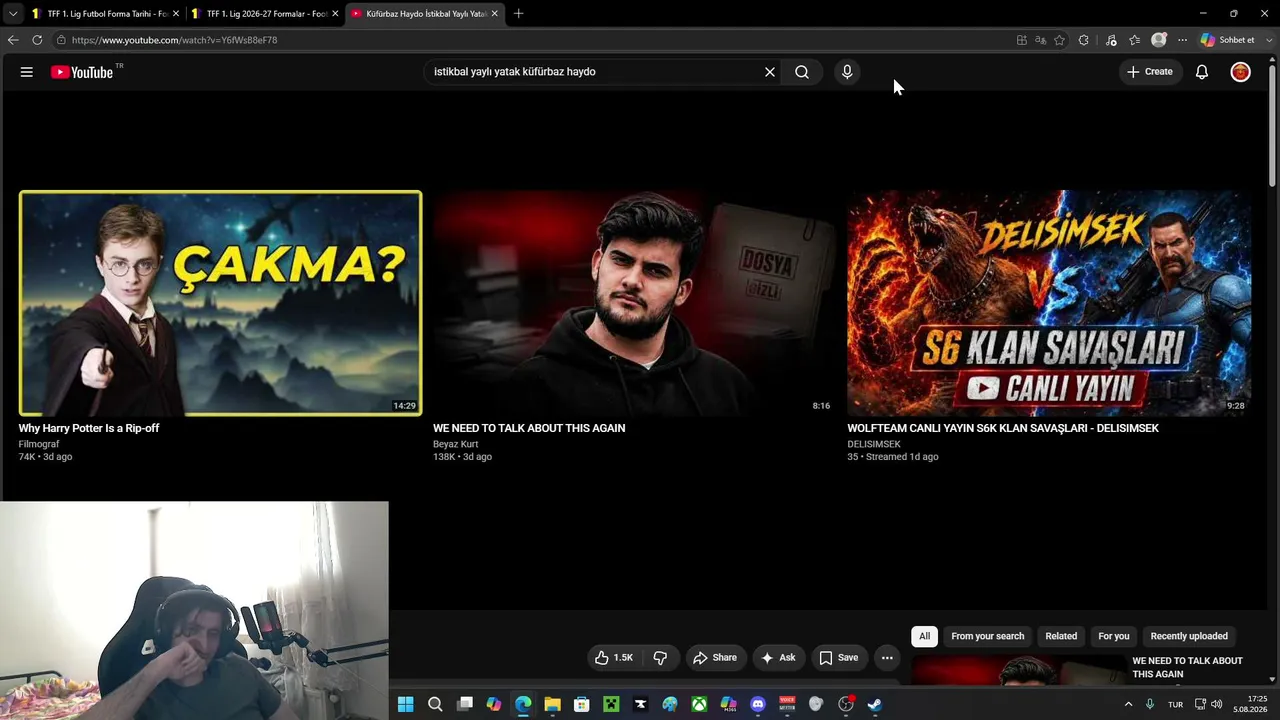Close the TFF 1. Lig 2026-27 Formalar tab
This screenshot has height=720, width=1280.
pos(335,14)
